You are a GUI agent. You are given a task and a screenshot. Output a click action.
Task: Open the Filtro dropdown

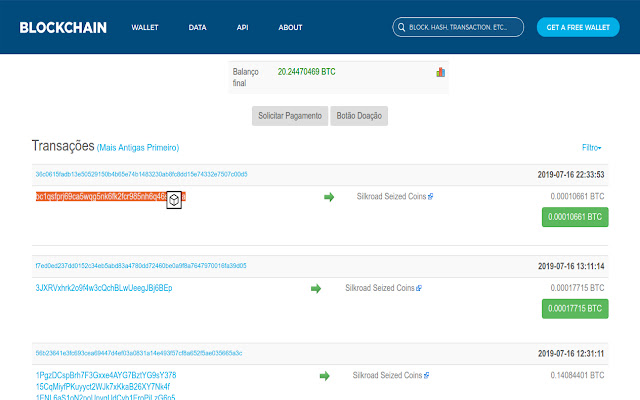click(591, 147)
